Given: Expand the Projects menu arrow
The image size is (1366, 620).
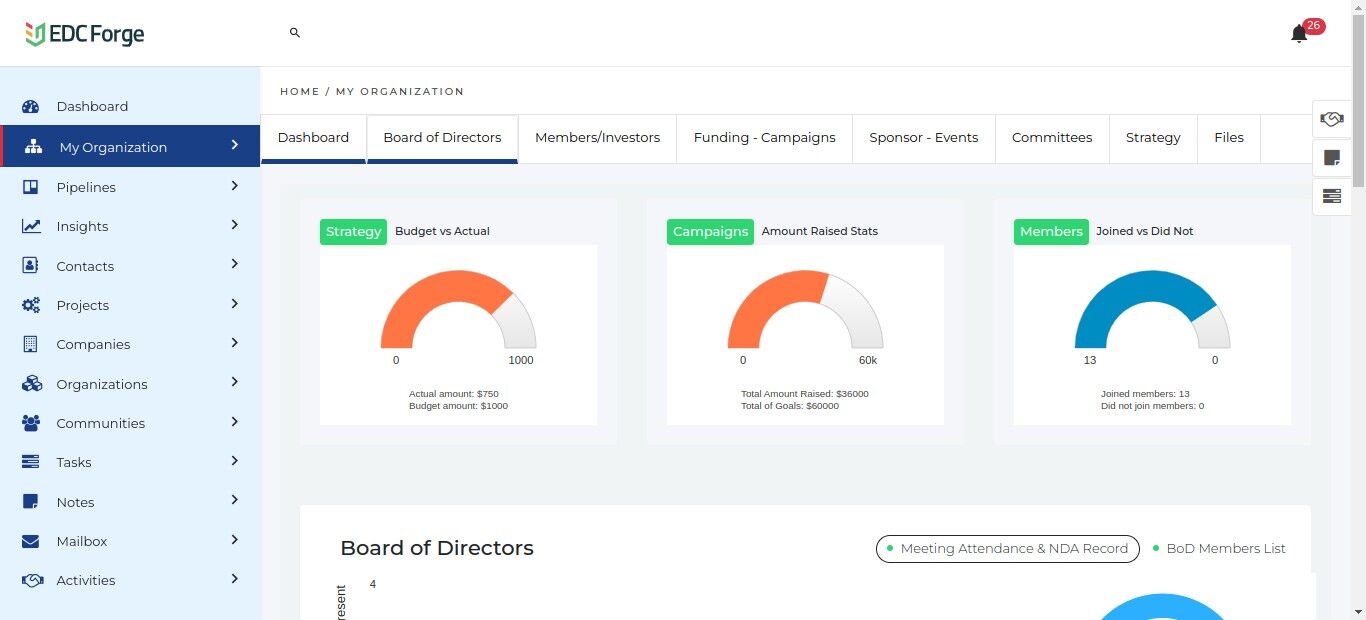Looking at the screenshot, I should click(x=235, y=304).
